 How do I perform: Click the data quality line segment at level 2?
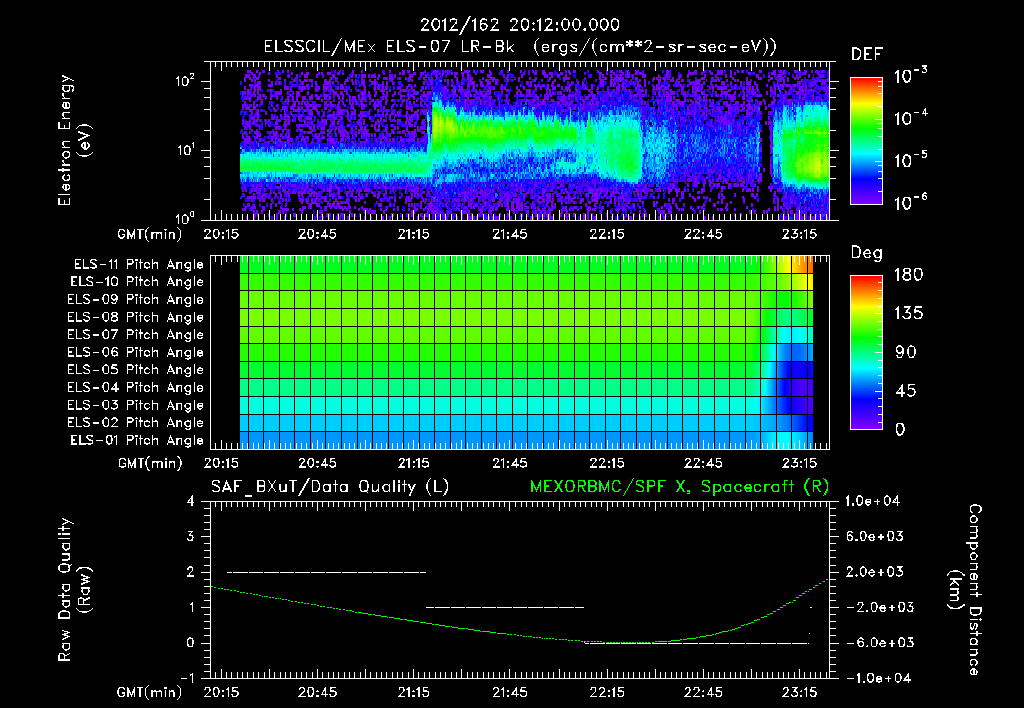click(x=327, y=572)
